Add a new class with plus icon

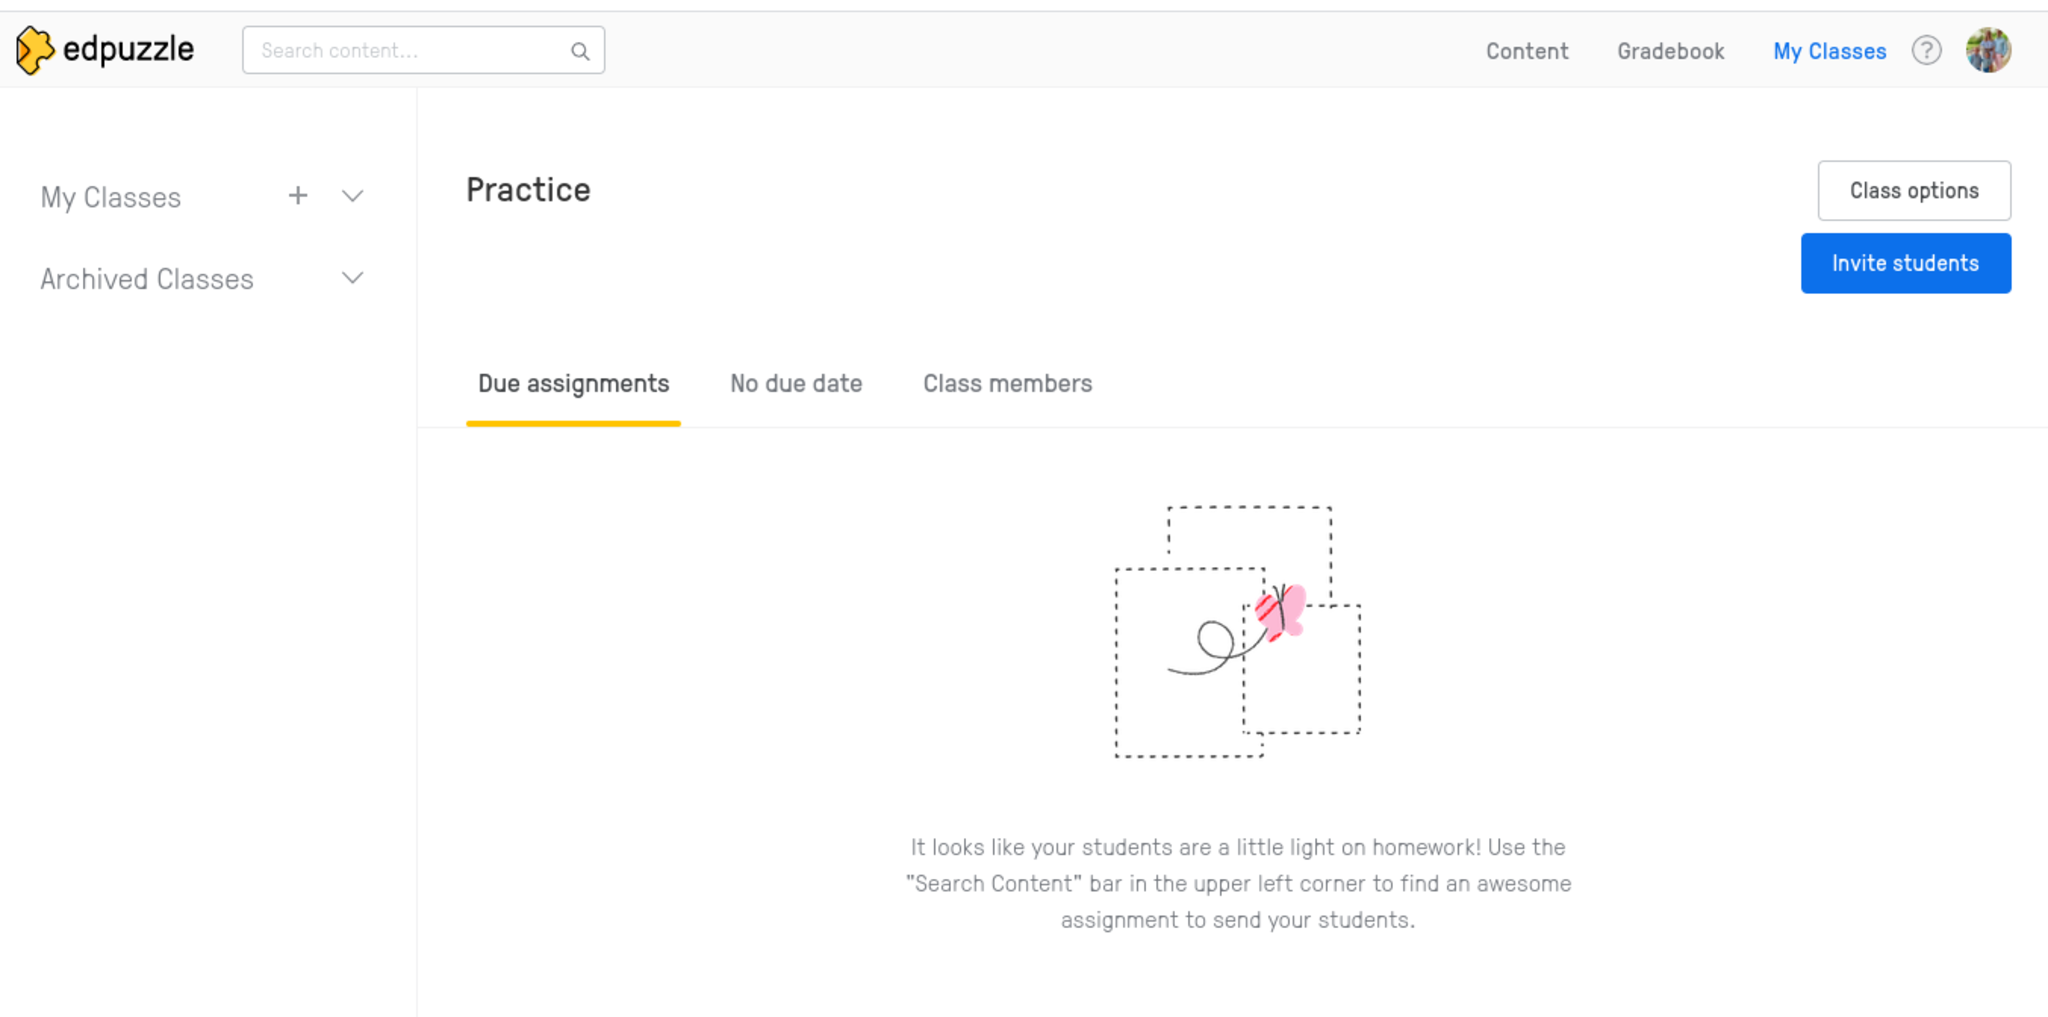coord(298,196)
